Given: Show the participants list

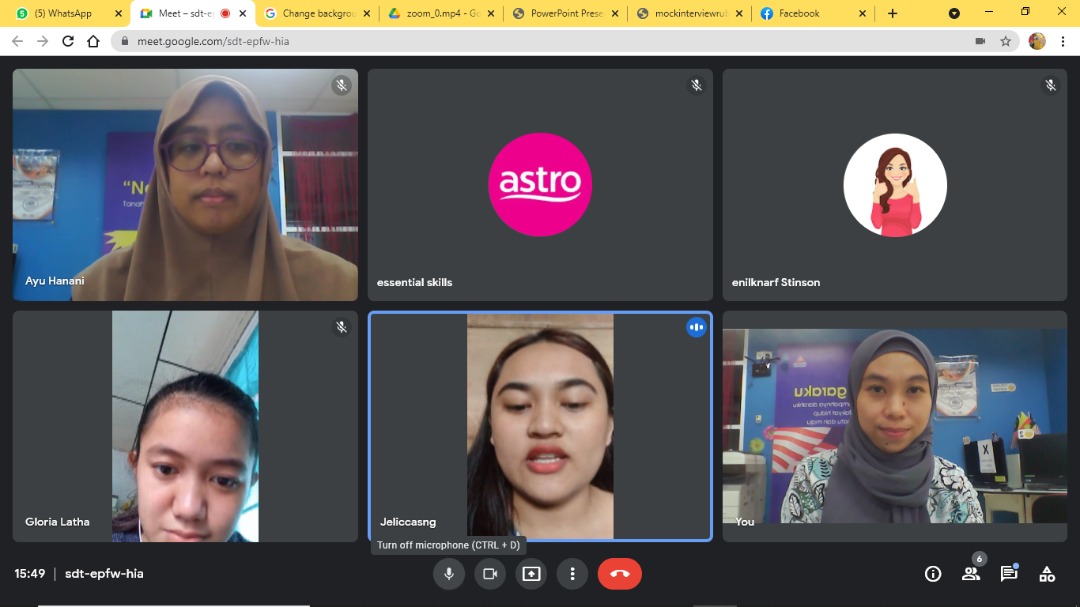Looking at the screenshot, I should (971, 574).
